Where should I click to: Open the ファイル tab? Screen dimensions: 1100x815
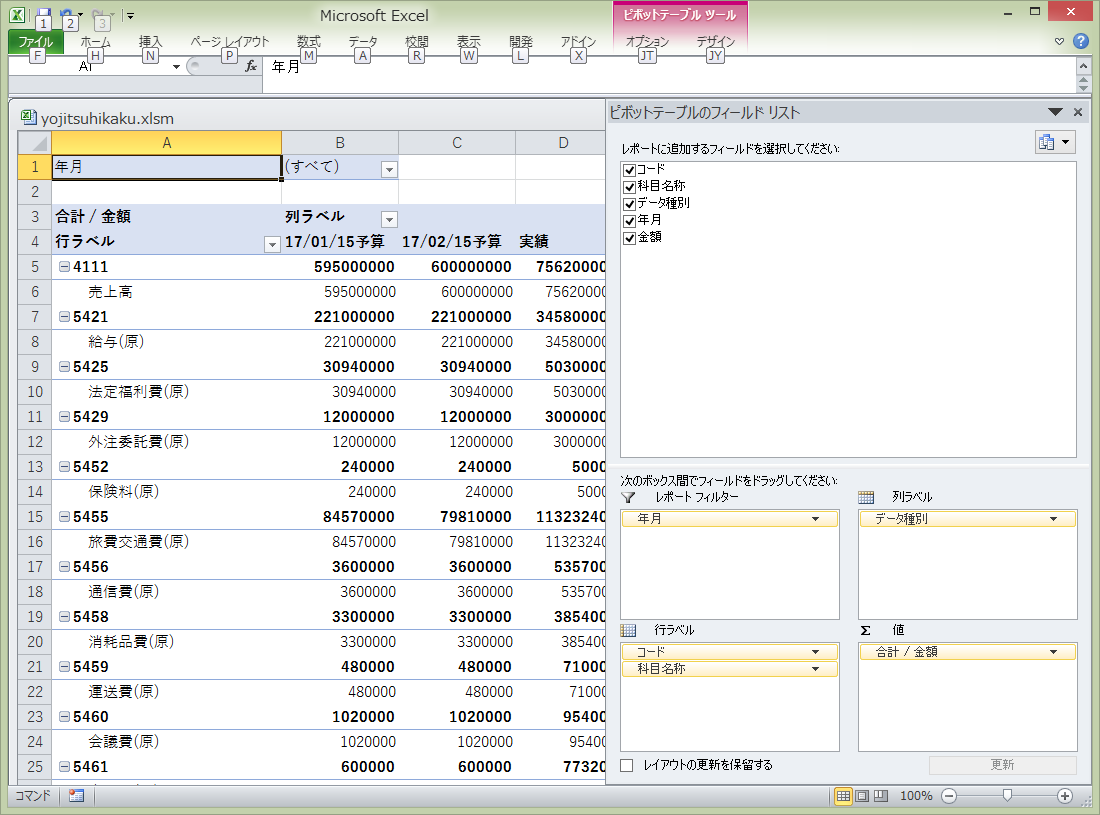click(36, 42)
